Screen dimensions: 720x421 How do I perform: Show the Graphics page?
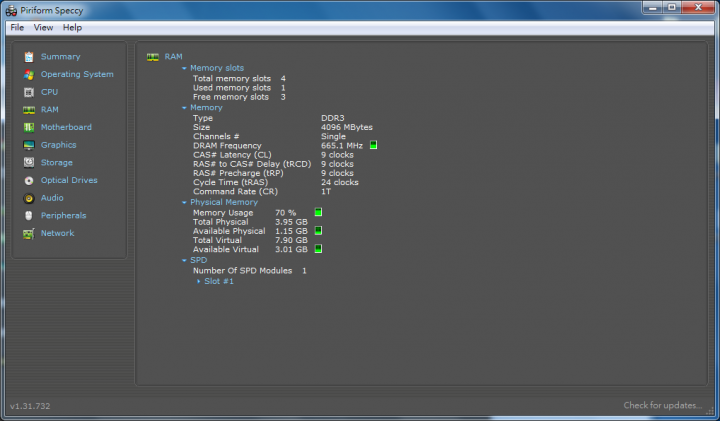[x=58, y=145]
